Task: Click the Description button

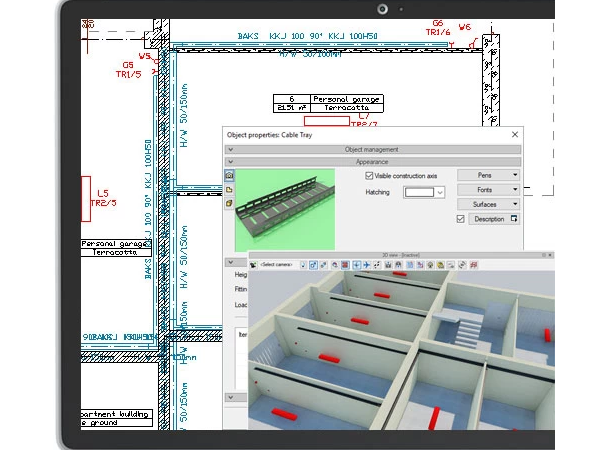Action: click(494, 219)
